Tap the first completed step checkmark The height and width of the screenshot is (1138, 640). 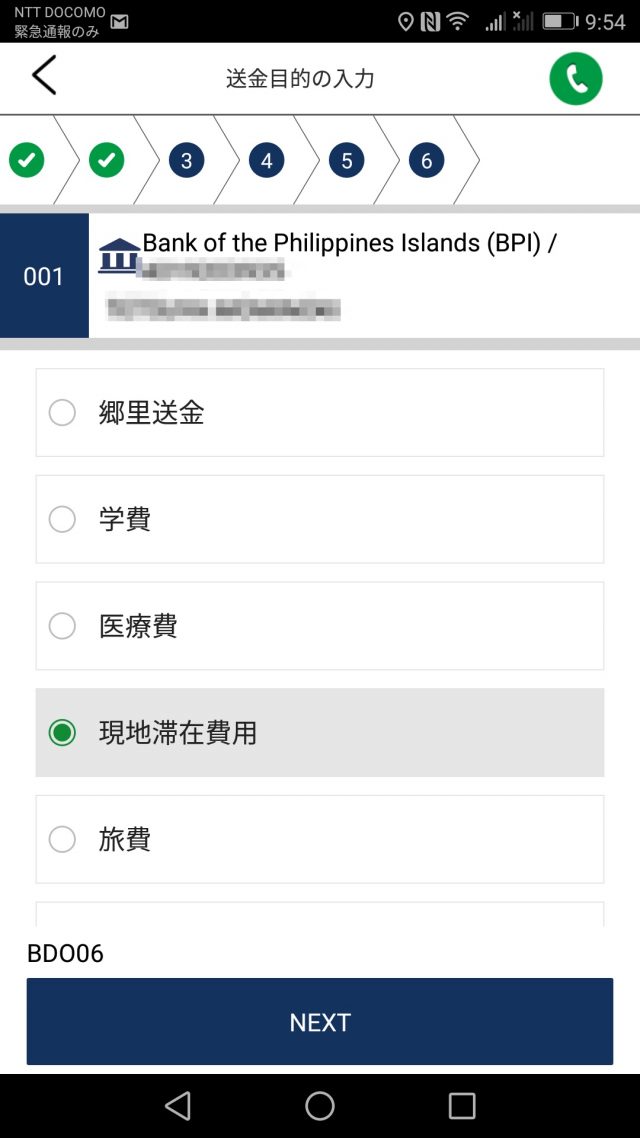coord(27,160)
